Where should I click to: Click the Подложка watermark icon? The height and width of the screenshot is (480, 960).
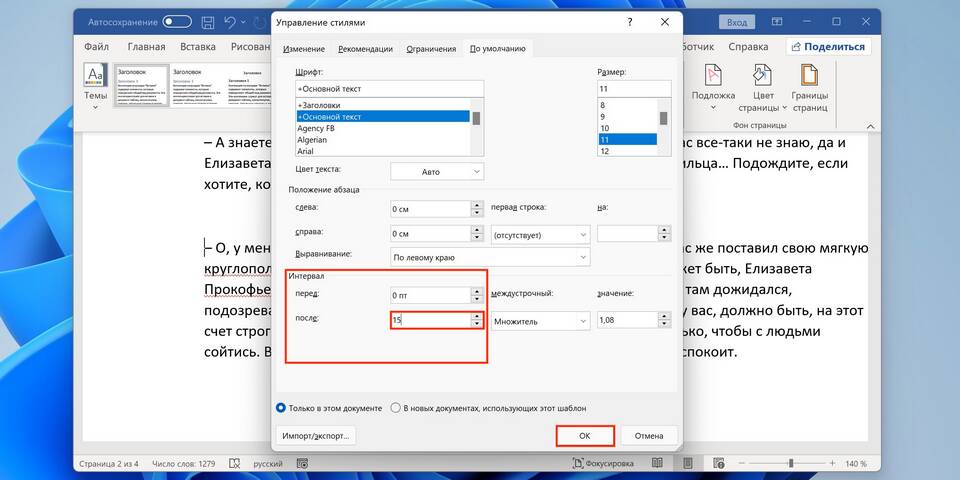[713, 83]
